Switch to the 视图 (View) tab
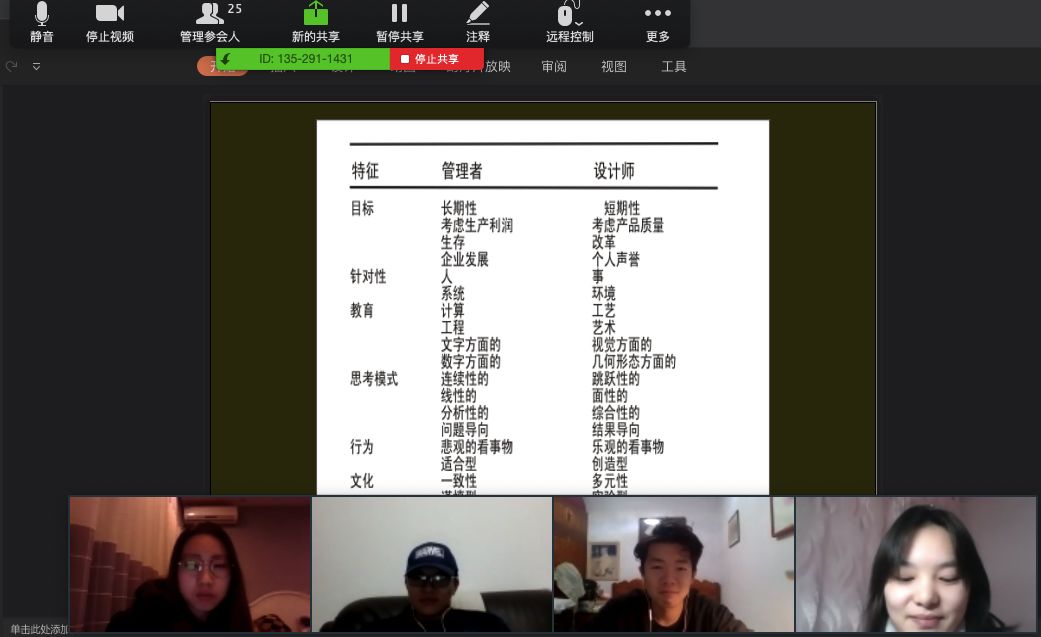1041x637 pixels. (614, 67)
